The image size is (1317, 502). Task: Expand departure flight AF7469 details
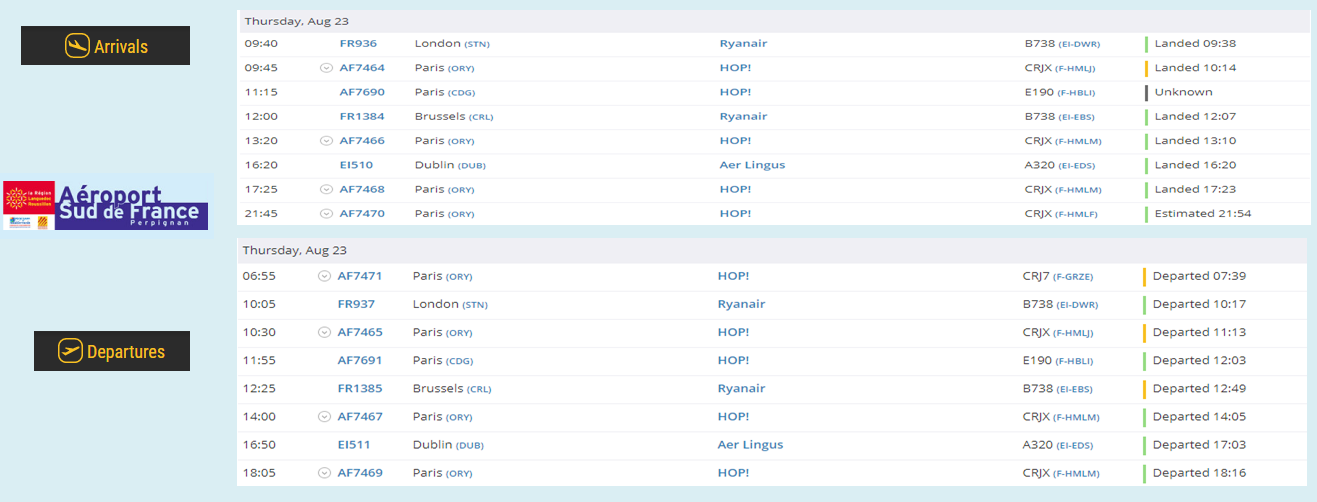tap(324, 473)
